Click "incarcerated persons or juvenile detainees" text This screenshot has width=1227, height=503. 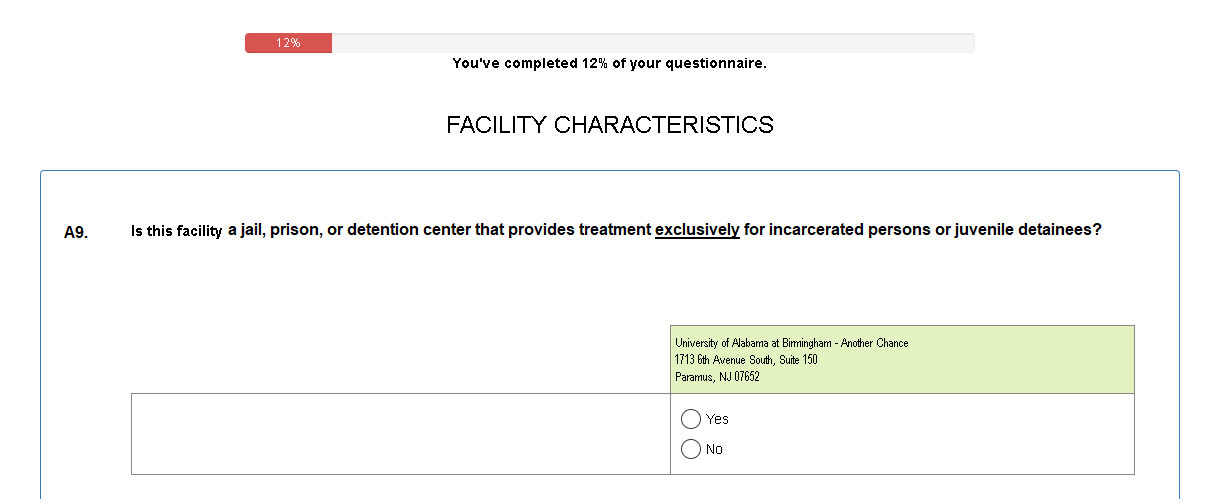click(920, 230)
